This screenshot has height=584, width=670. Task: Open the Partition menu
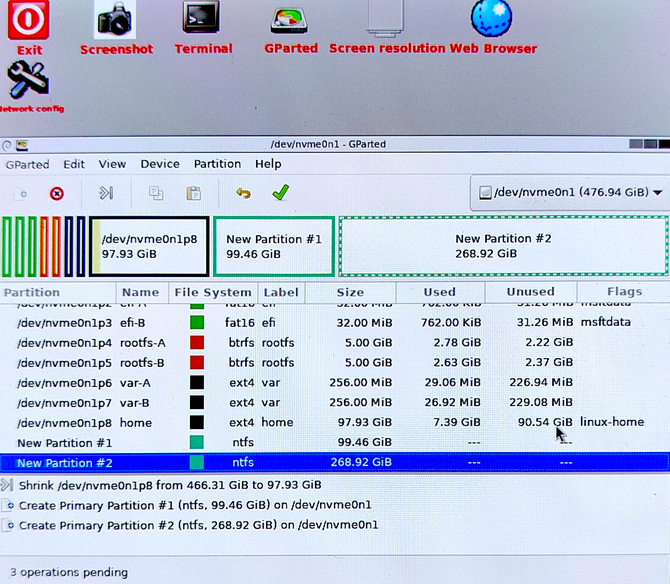tap(217, 164)
